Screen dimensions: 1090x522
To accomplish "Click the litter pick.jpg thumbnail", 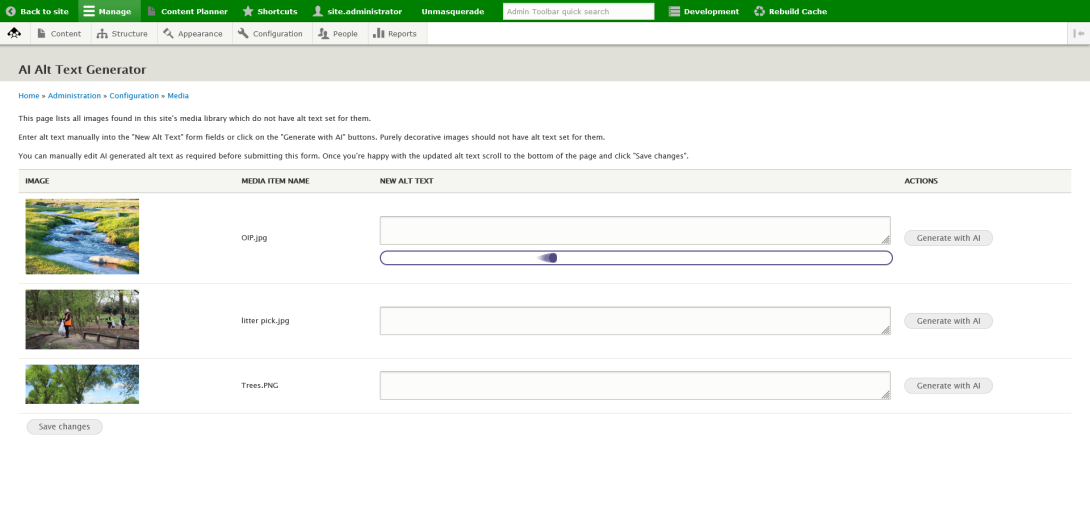I will click(x=82, y=320).
